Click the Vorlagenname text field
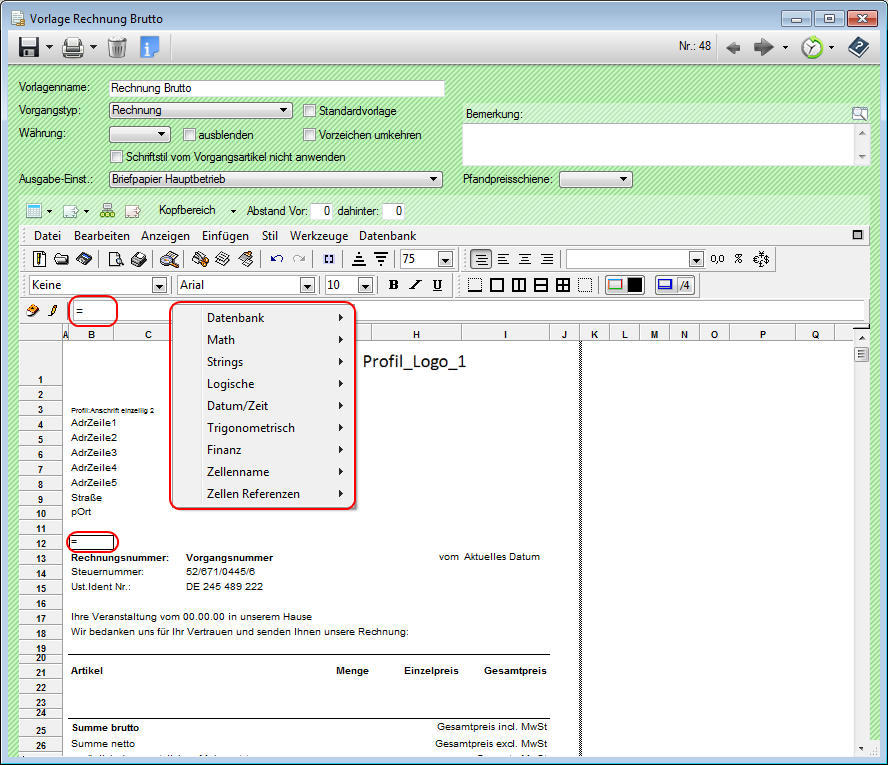The image size is (888, 765). [275, 88]
